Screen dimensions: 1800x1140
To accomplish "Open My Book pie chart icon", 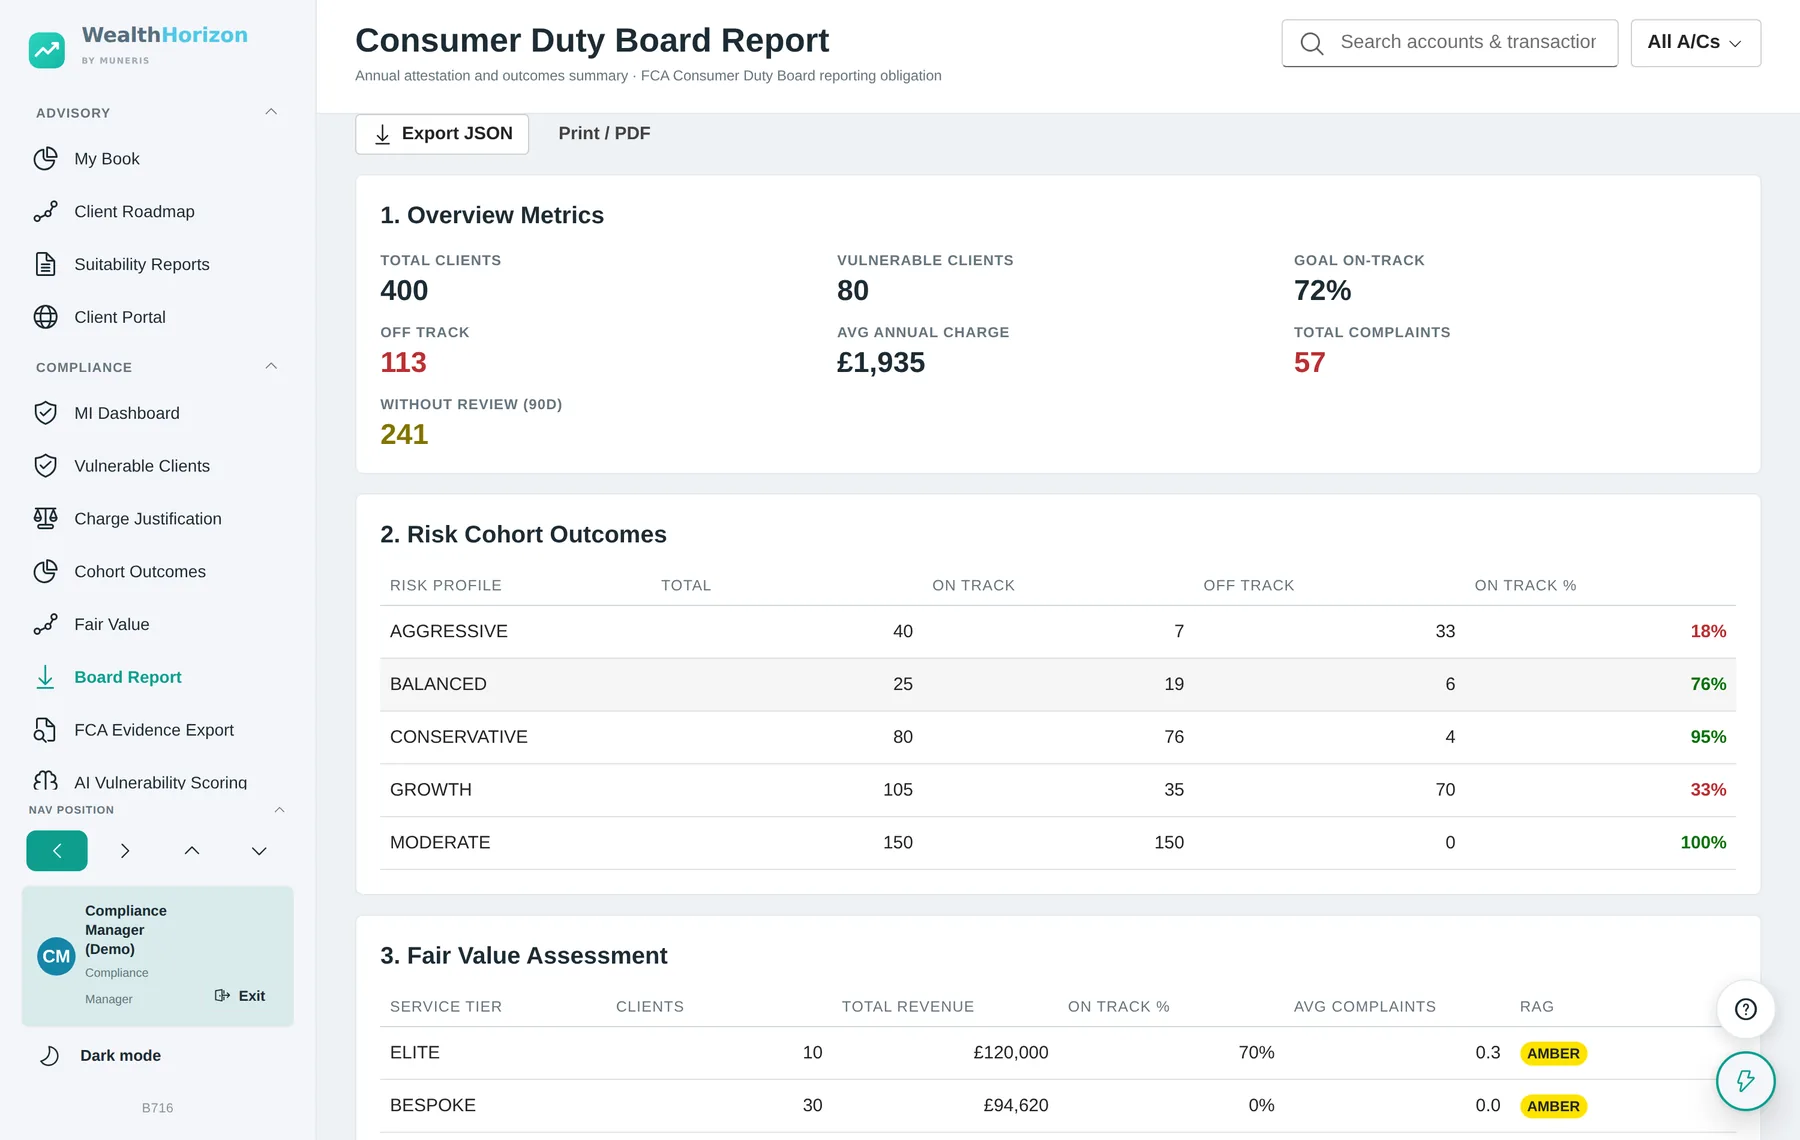I will pyautogui.click(x=45, y=159).
